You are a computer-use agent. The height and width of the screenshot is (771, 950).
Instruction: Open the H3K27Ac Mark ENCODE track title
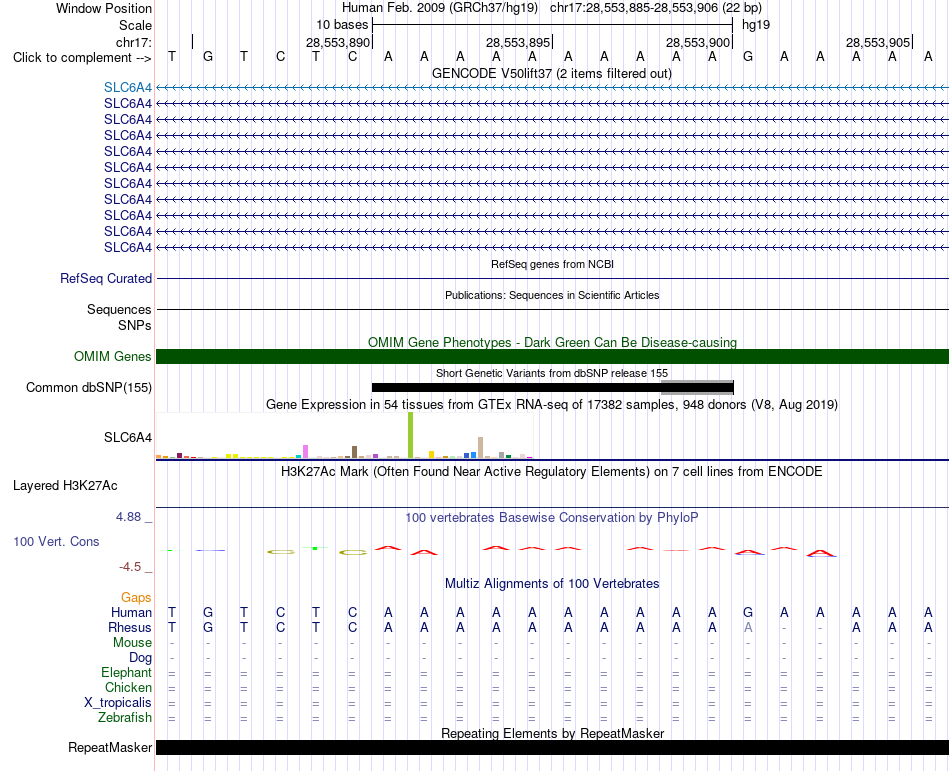(x=552, y=472)
